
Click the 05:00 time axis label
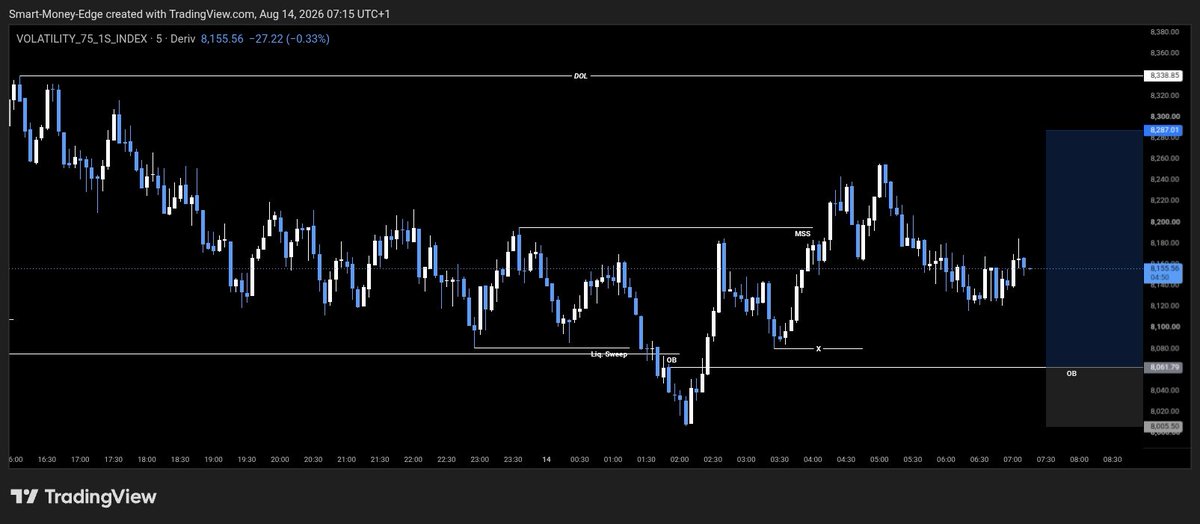pyautogui.click(x=879, y=459)
